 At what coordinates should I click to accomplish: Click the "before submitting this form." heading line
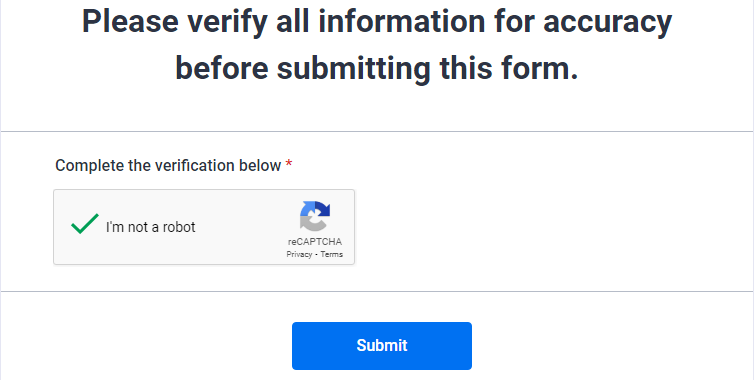377,68
